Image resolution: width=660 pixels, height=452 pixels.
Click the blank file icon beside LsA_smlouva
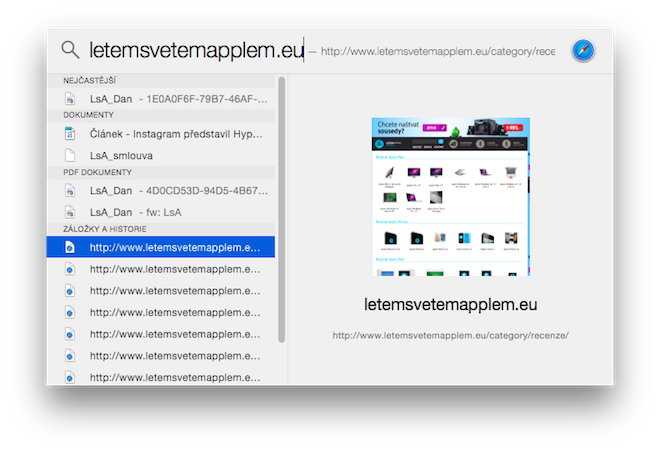coord(70,155)
